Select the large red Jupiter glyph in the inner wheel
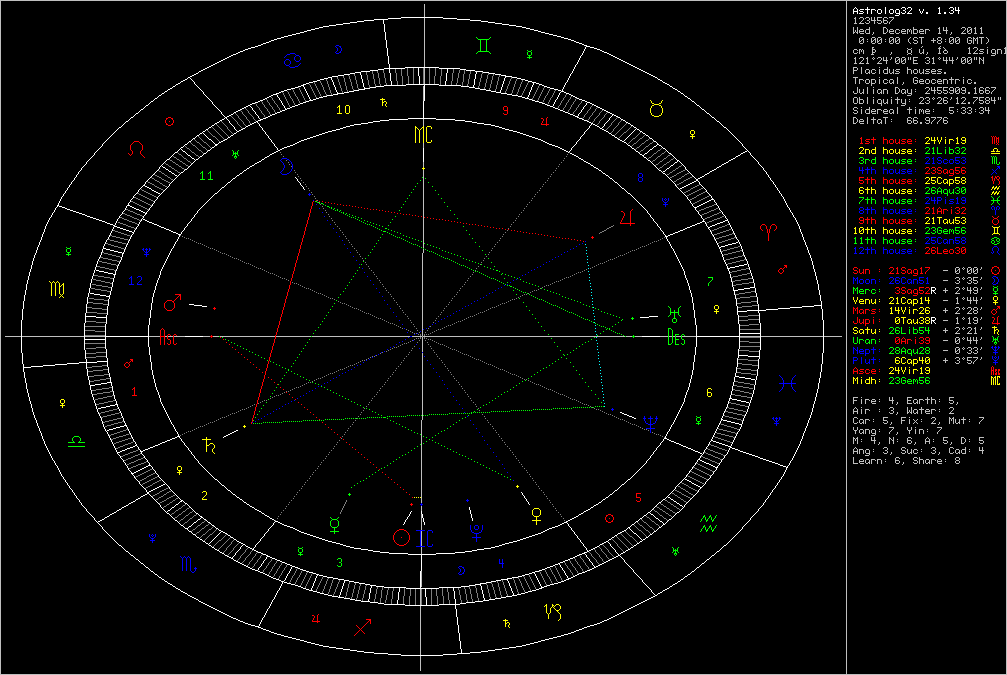Viewport: 1007px width, 675px height. (x=627, y=217)
